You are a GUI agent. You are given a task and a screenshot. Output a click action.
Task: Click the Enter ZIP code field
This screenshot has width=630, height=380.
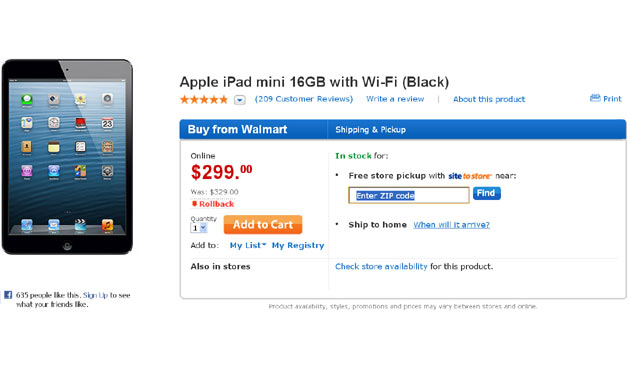pos(409,196)
